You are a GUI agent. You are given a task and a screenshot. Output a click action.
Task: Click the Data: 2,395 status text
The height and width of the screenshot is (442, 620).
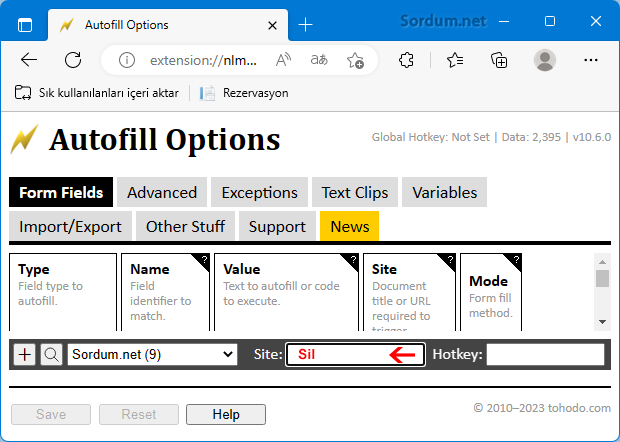tap(531, 137)
